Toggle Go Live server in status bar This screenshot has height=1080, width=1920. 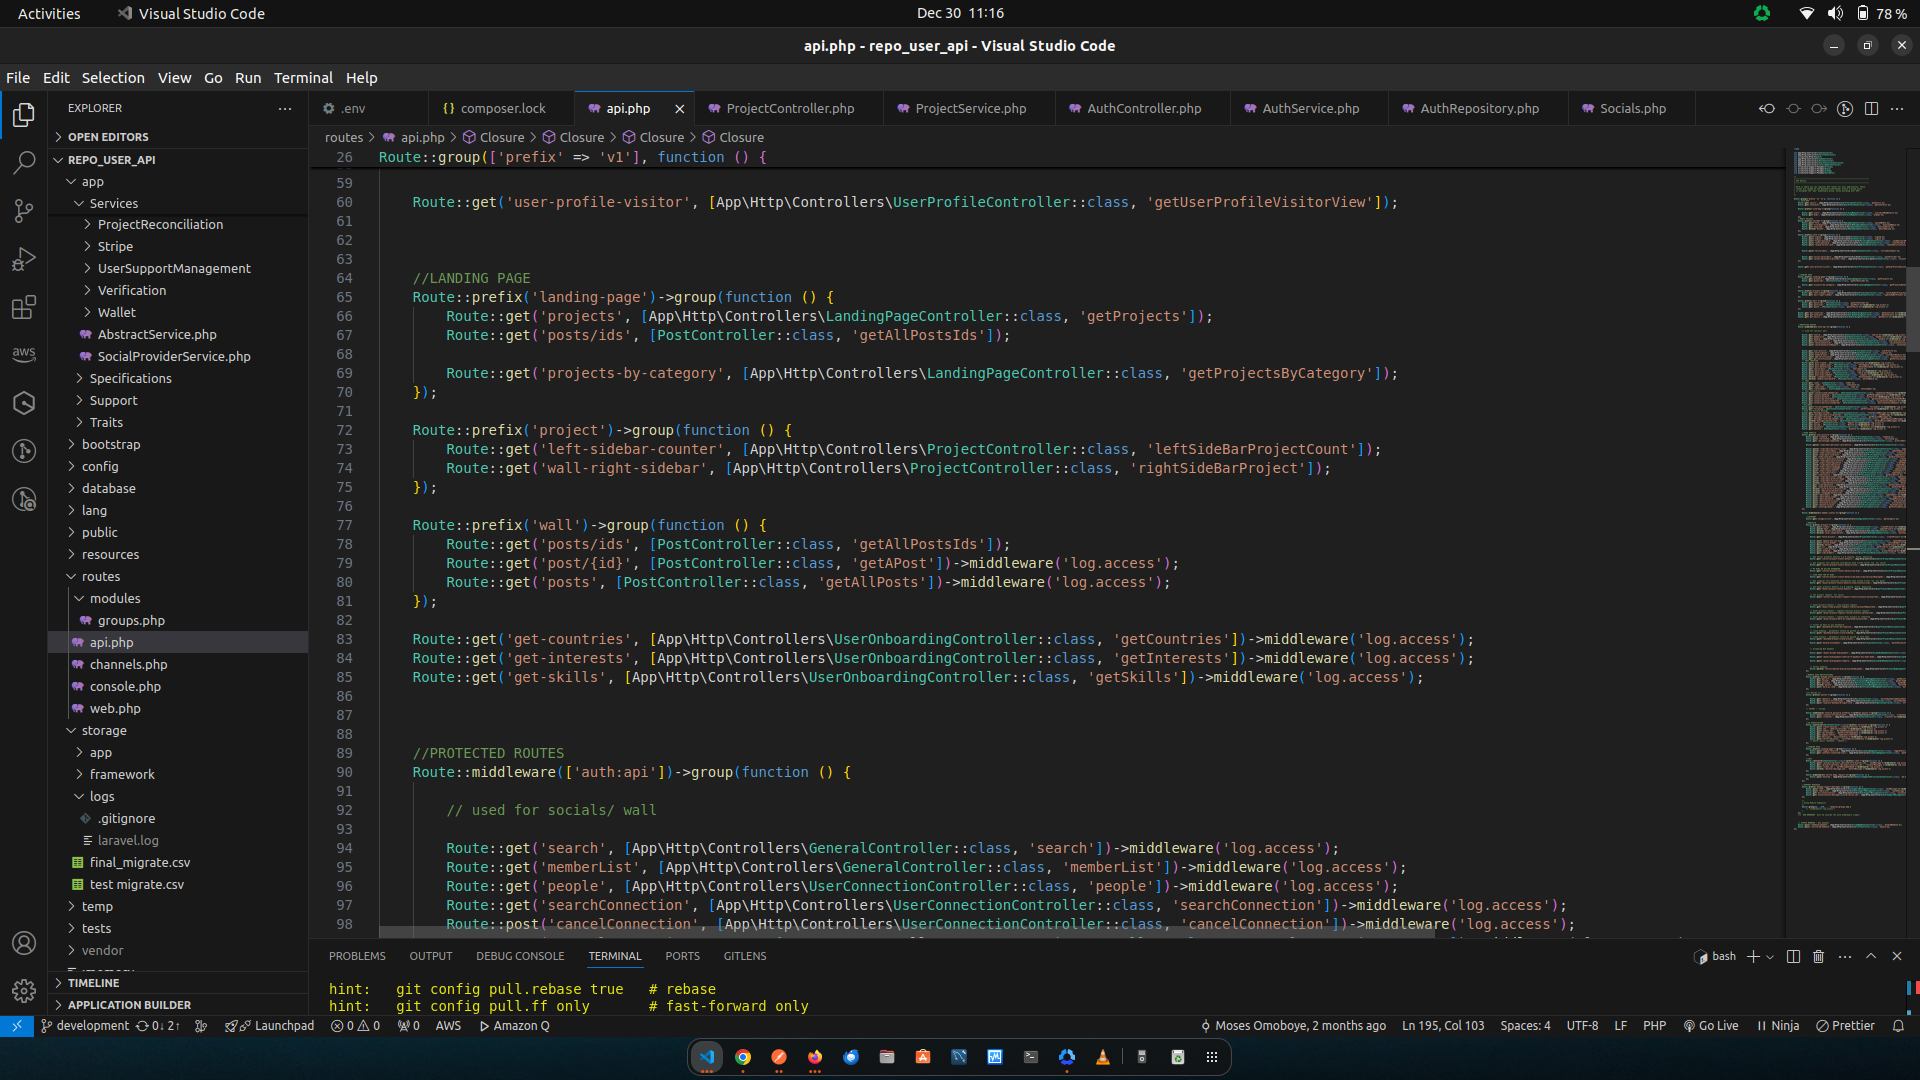click(x=1711, y=1026)
